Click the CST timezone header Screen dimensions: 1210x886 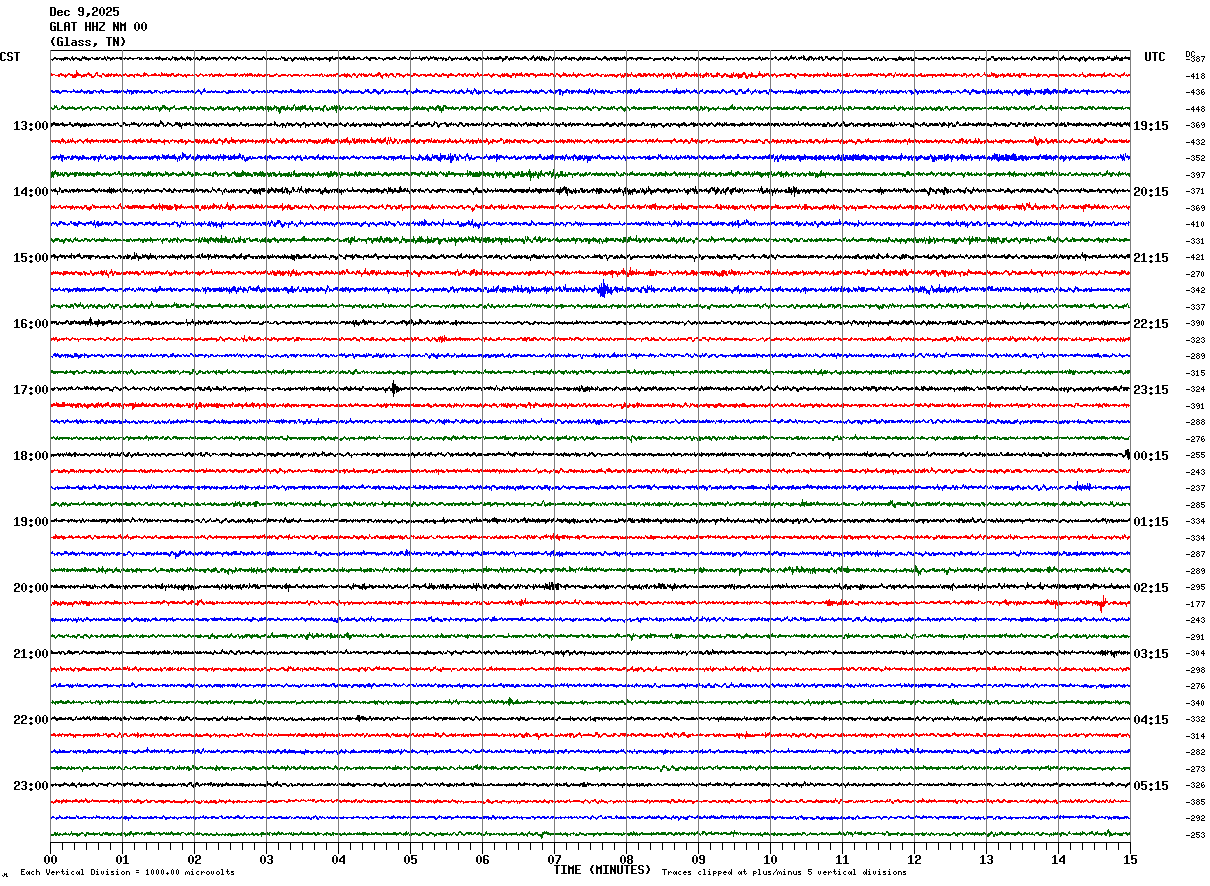10,57
